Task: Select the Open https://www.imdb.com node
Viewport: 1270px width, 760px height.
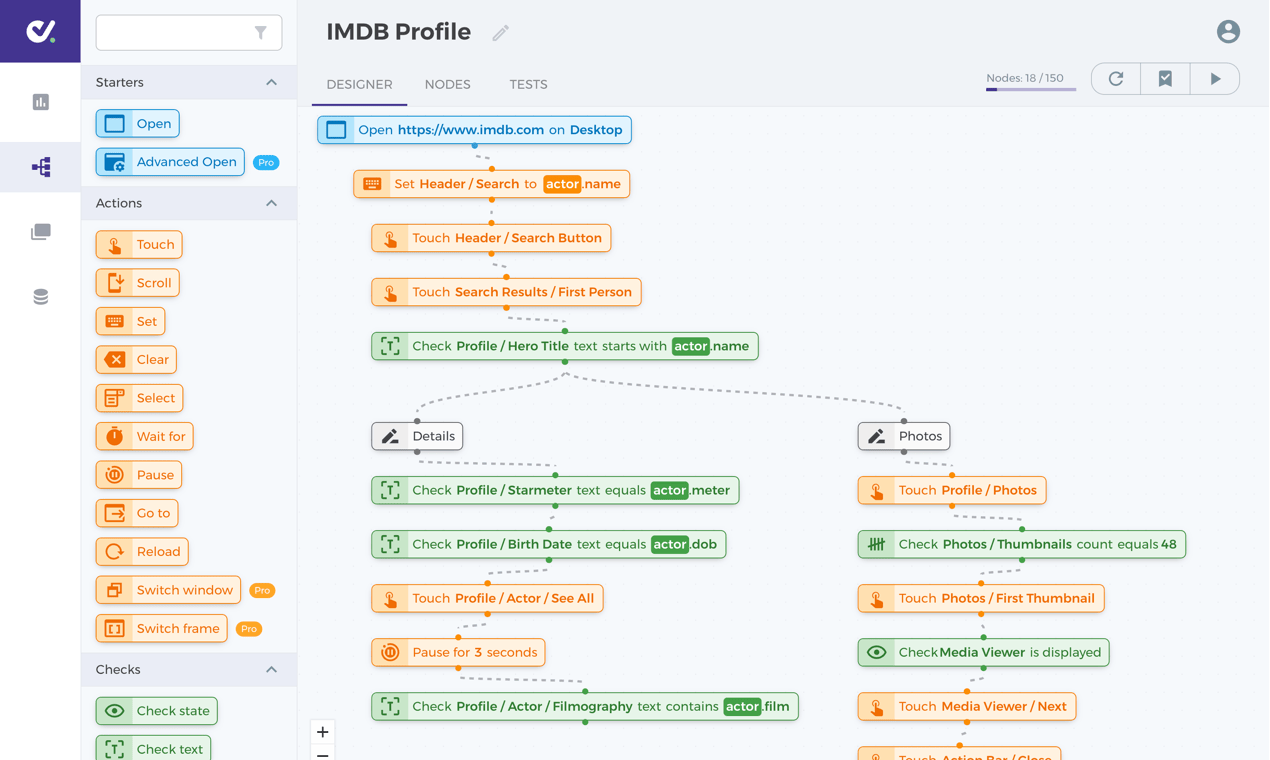Action: (x=475, y=130)
